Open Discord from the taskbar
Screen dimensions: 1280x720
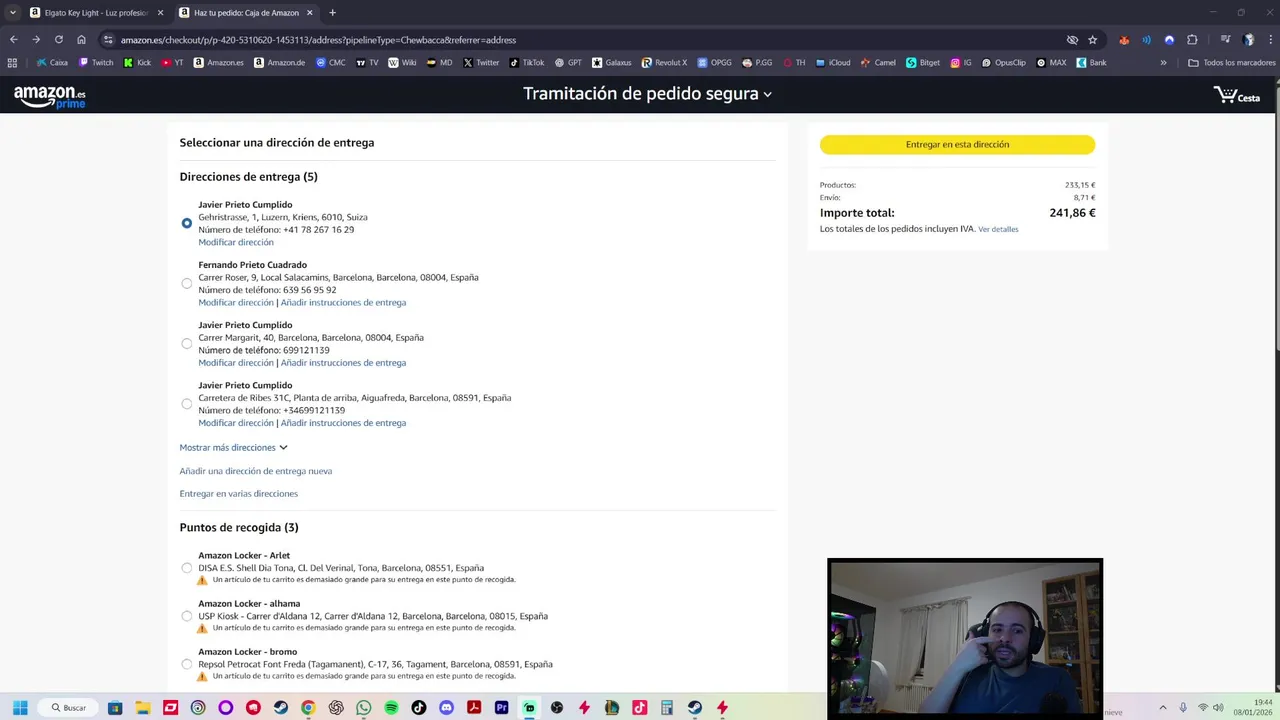[x=446, y=708]
